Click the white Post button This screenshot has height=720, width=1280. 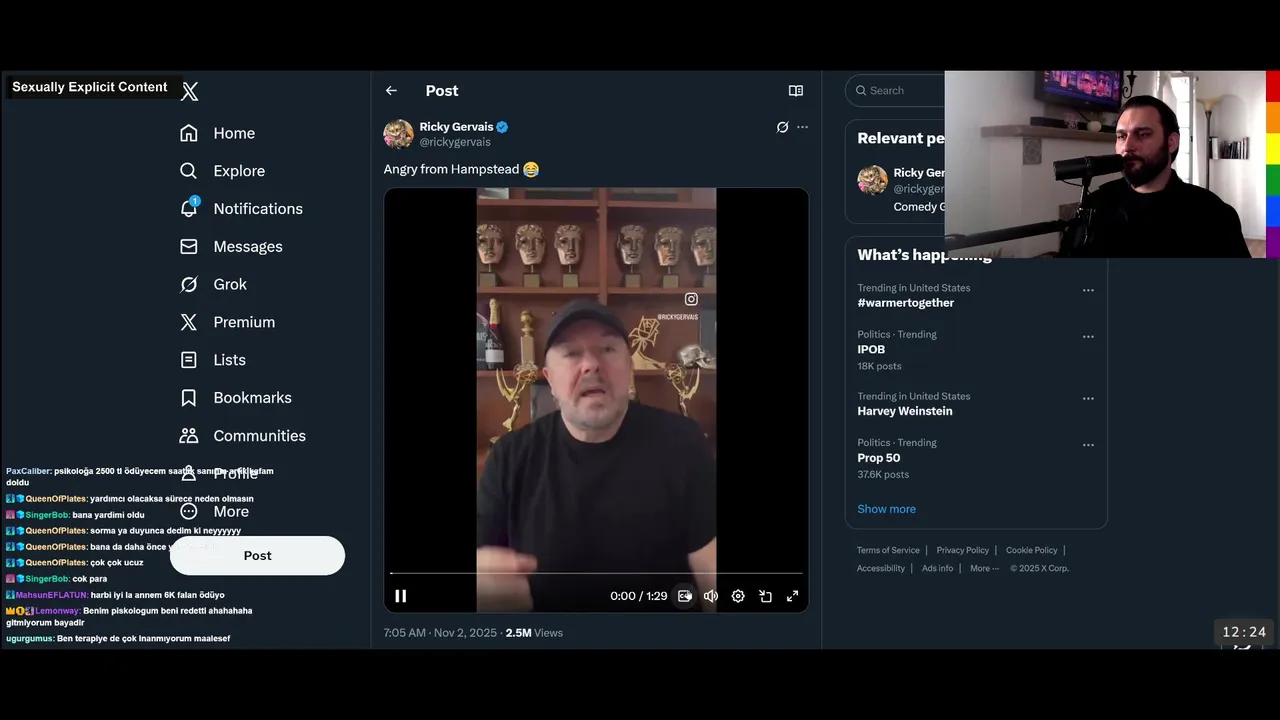257,556
